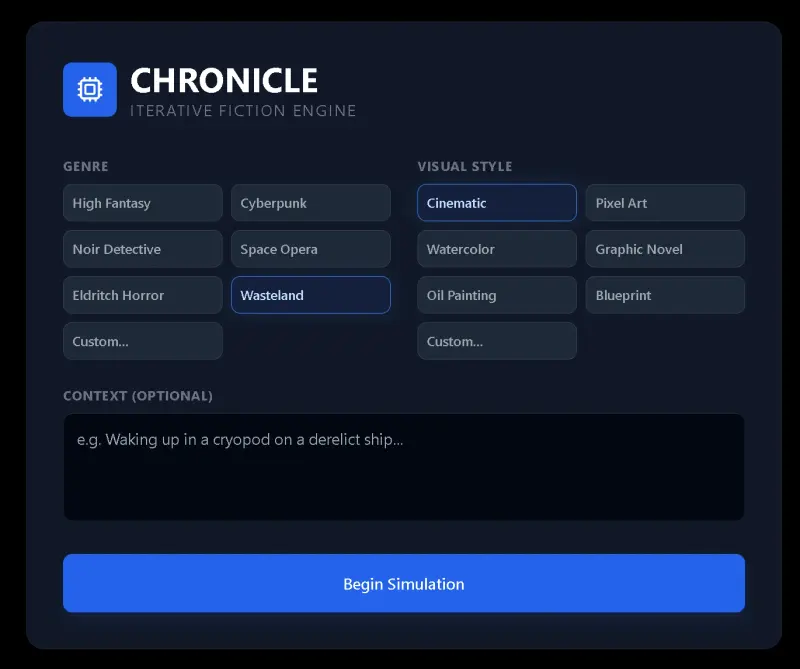Toggle the selected Cinematic visual style
800x669 pixels.
click(497, 203)
